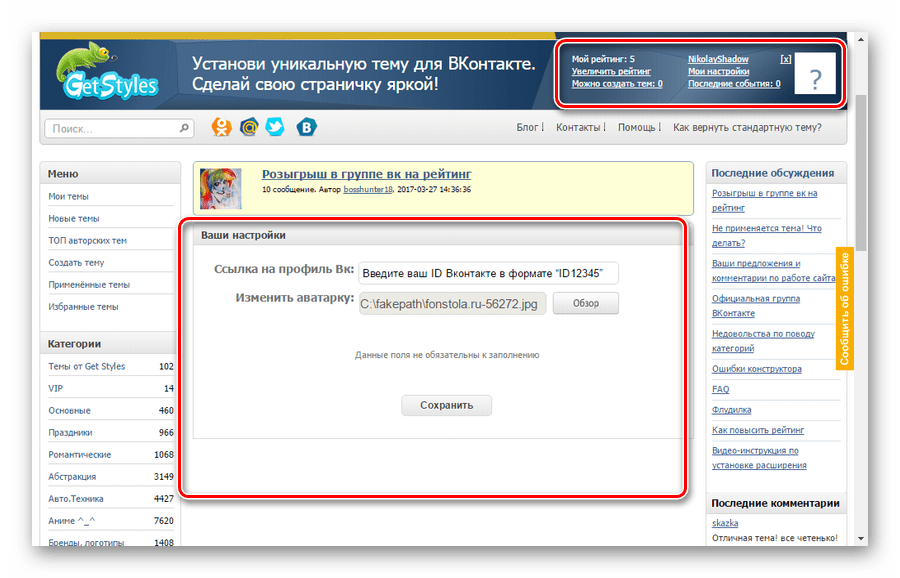900x578 pixels.
Task: Open discussion Не применяется тема! Что делать?
Action: pos(767,235)
